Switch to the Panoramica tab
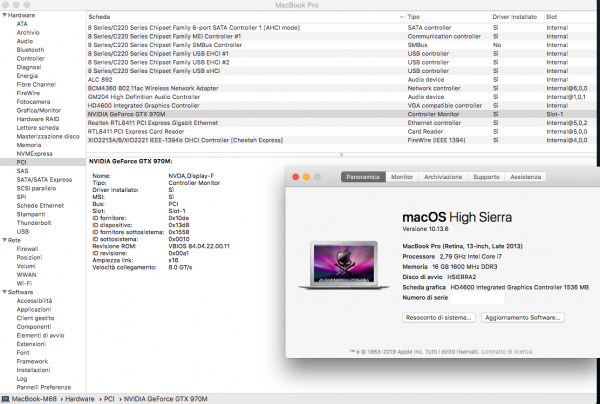600x404 pixels. pyautogui.click(x=363, y=177)
